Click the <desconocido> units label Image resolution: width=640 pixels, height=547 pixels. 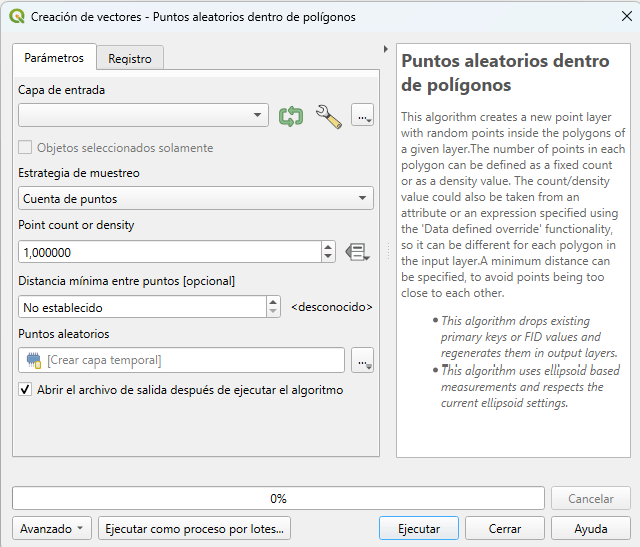pos(331,307)
